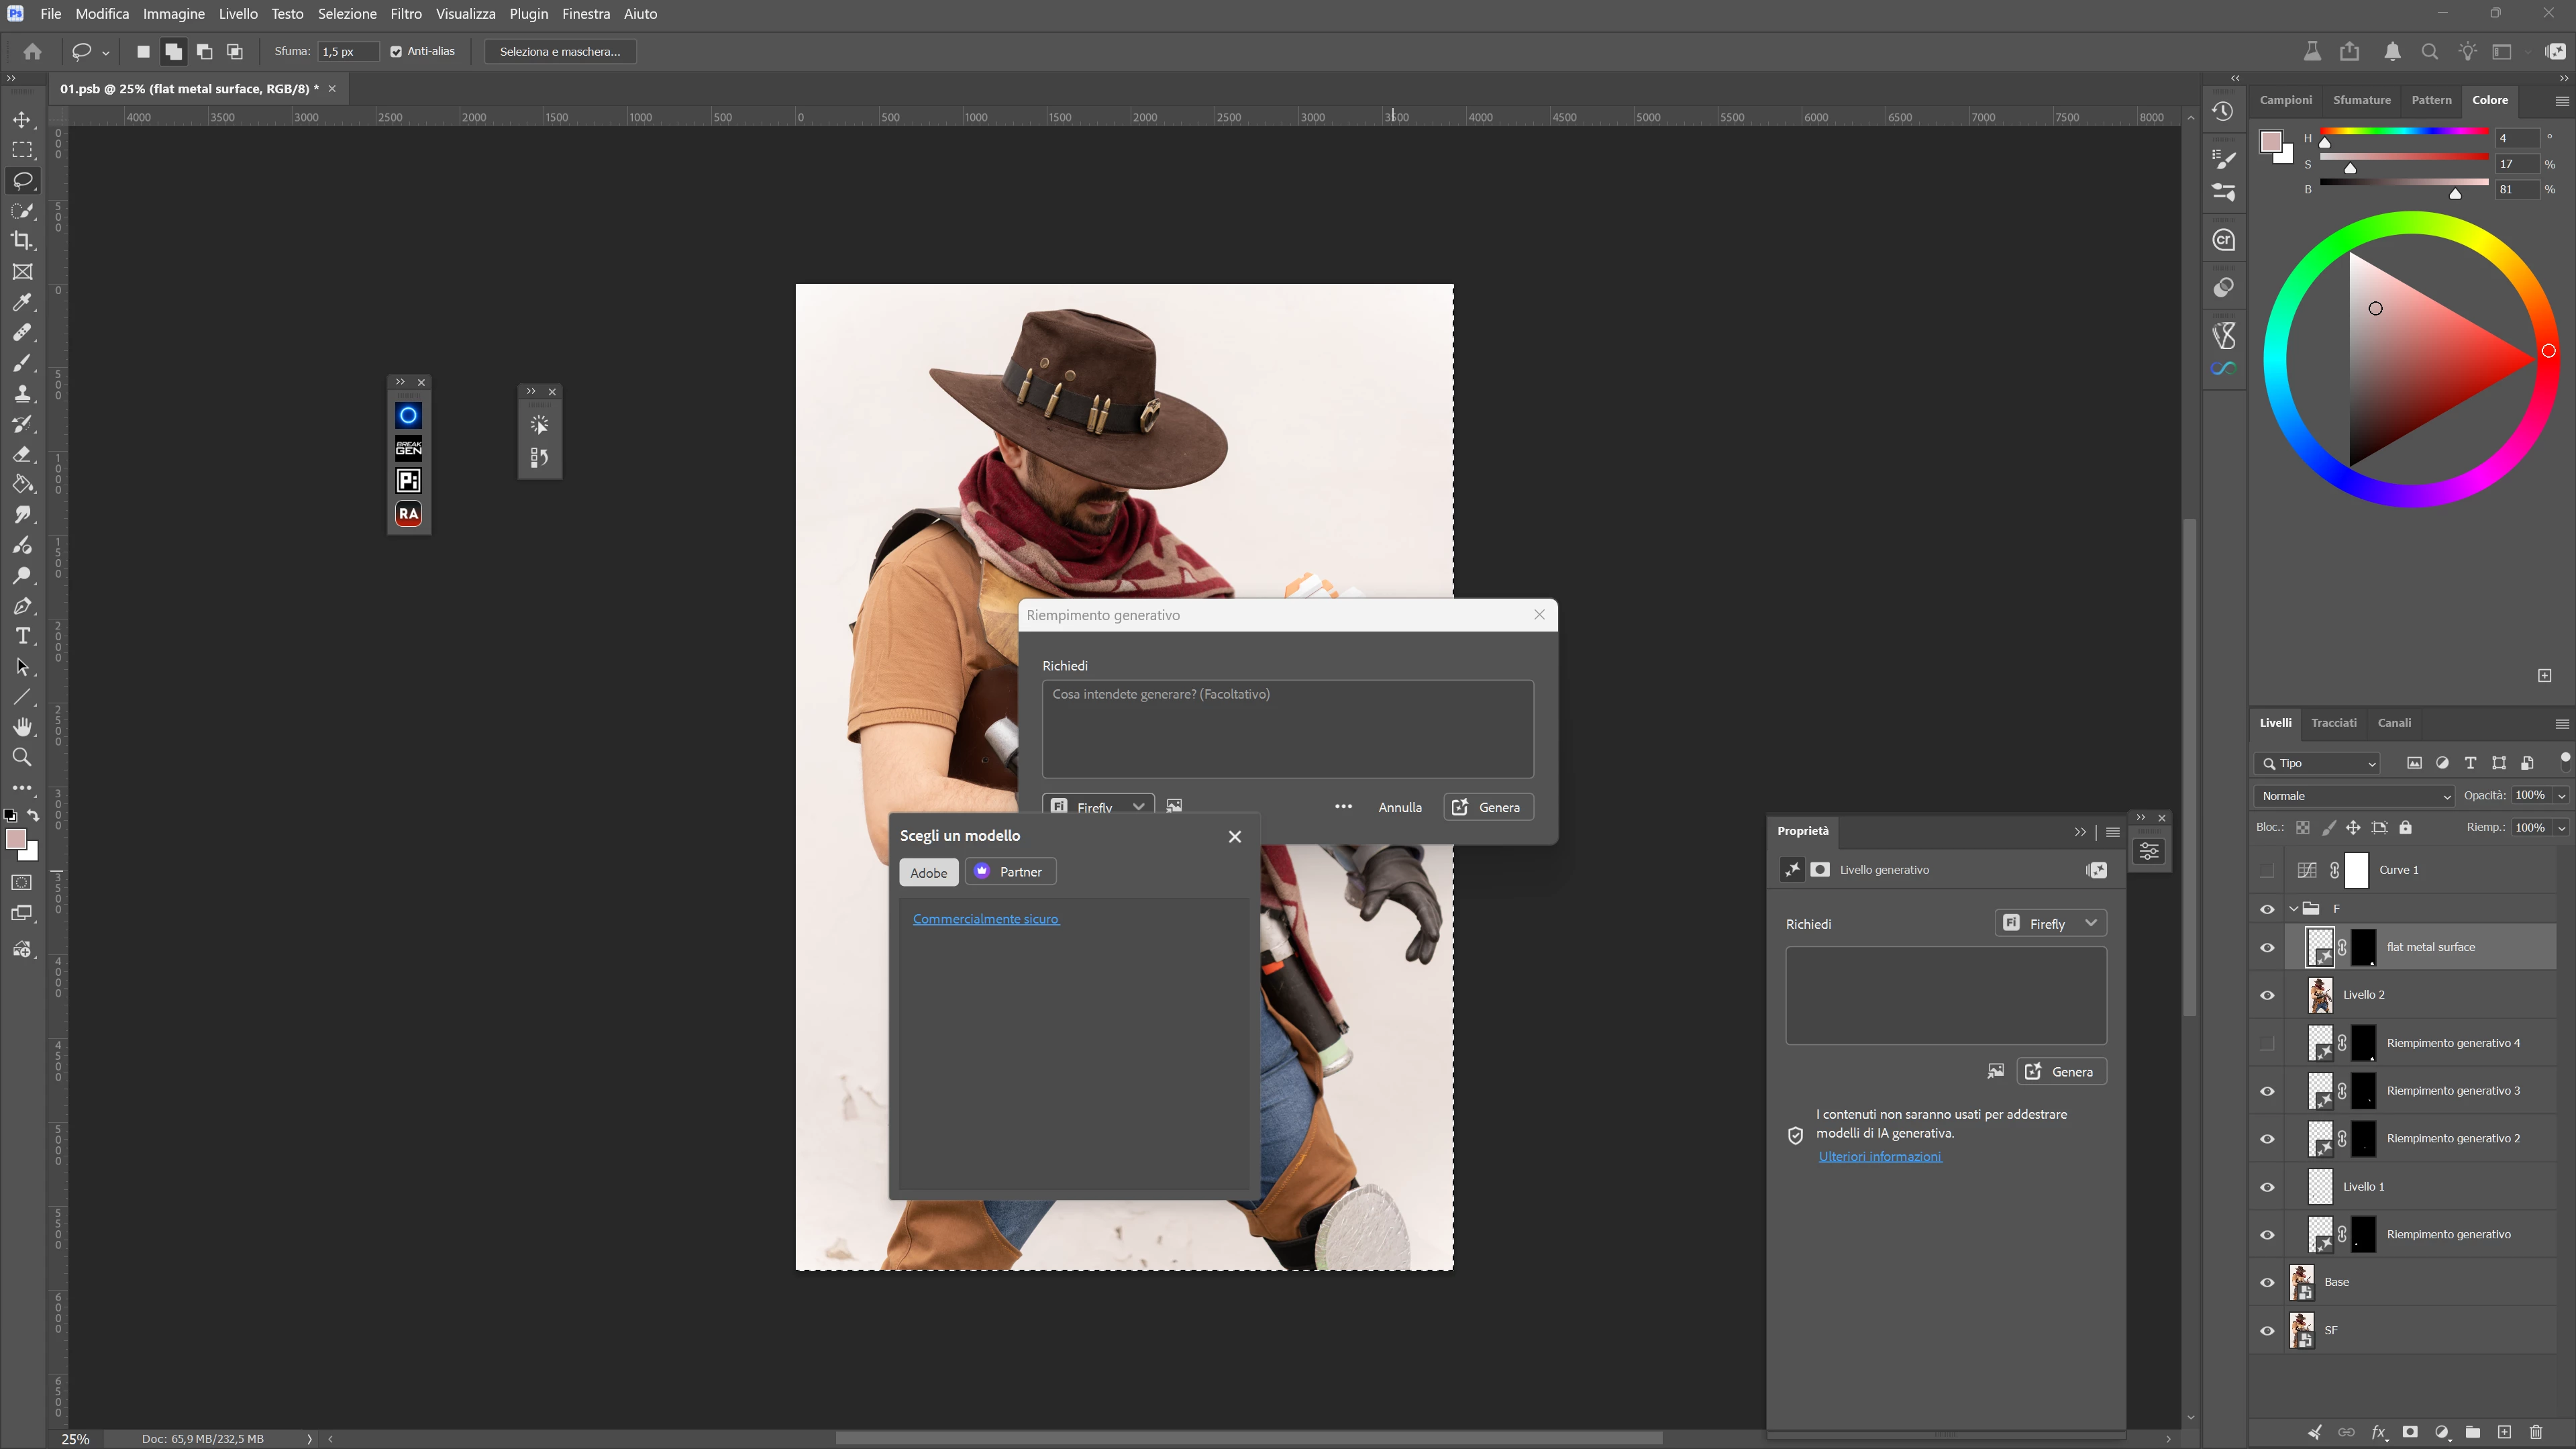Open the Filtro menu

pyautogui.click(x=405, y=14)
